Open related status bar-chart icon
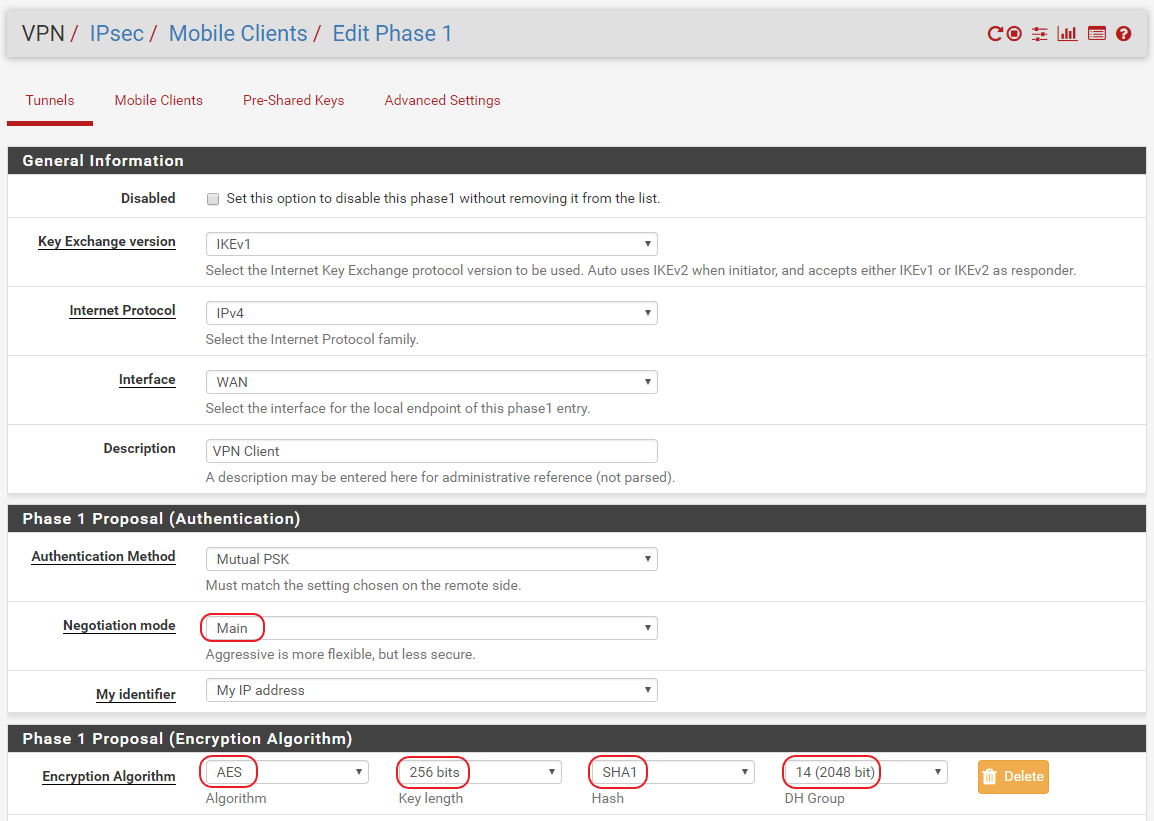This screenshot has width=1154, height=821. 1067,33
